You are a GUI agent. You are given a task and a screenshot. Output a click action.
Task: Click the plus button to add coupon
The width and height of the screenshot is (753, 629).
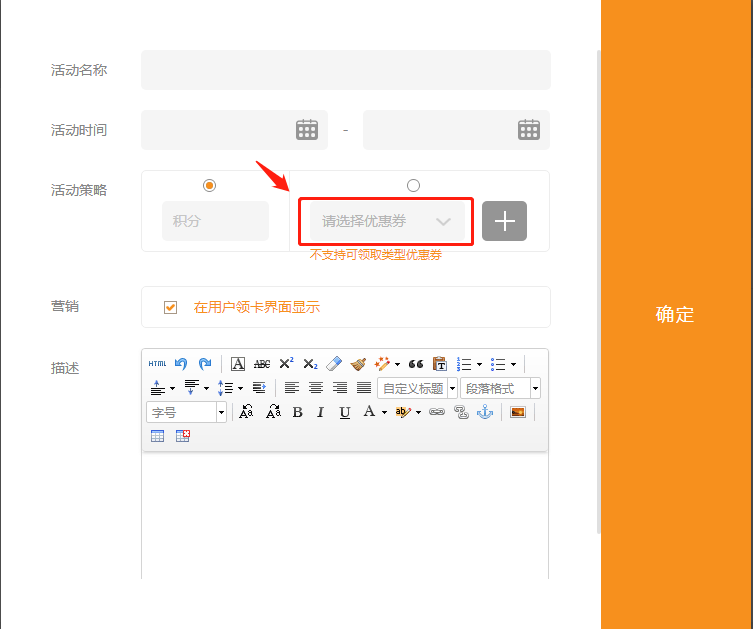pos(504,221)
